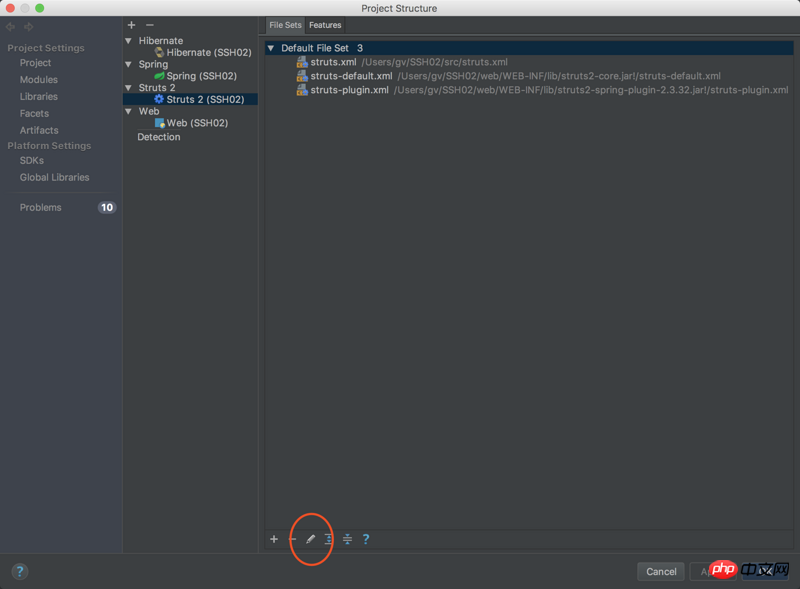Click the struts2-spring-plugin-2.3.32.jar path text
The height and width of the screenshot is (589, 800).
591,90
